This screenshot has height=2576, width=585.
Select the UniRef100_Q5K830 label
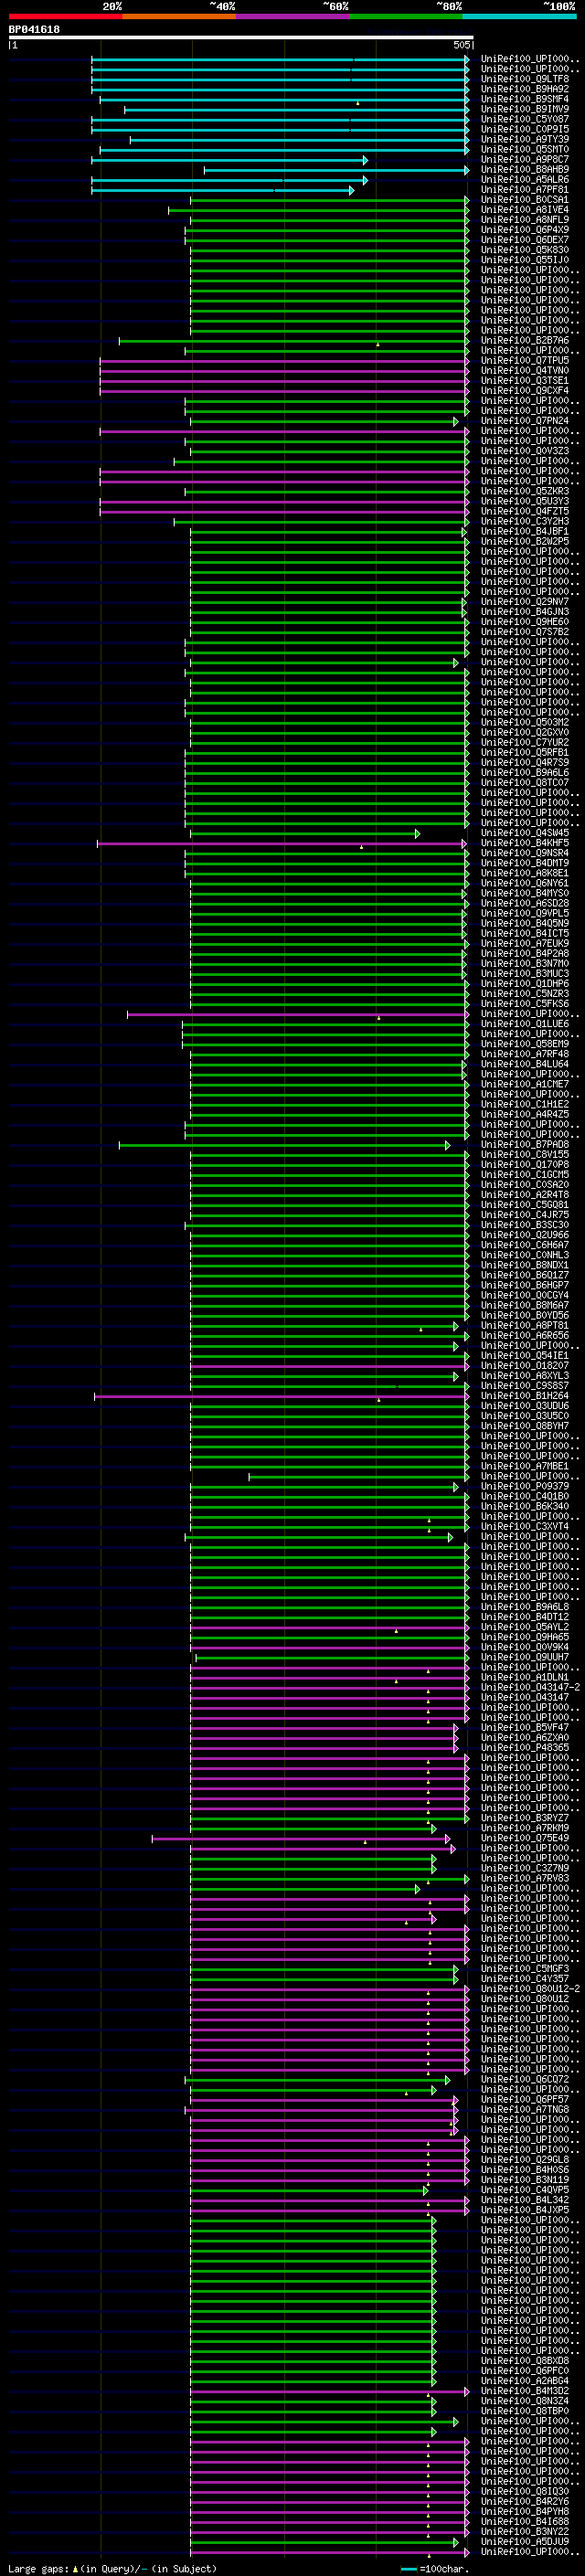click(525, 250)
